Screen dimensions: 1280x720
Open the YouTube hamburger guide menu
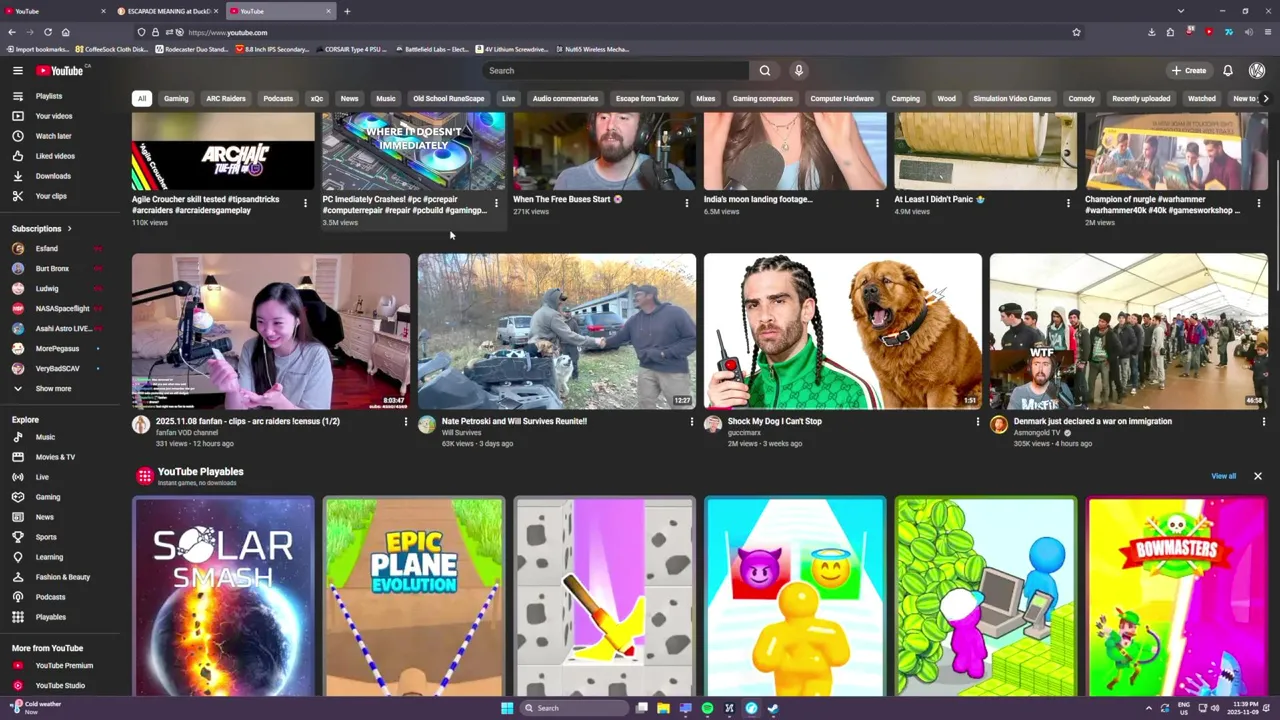[17, 70]
